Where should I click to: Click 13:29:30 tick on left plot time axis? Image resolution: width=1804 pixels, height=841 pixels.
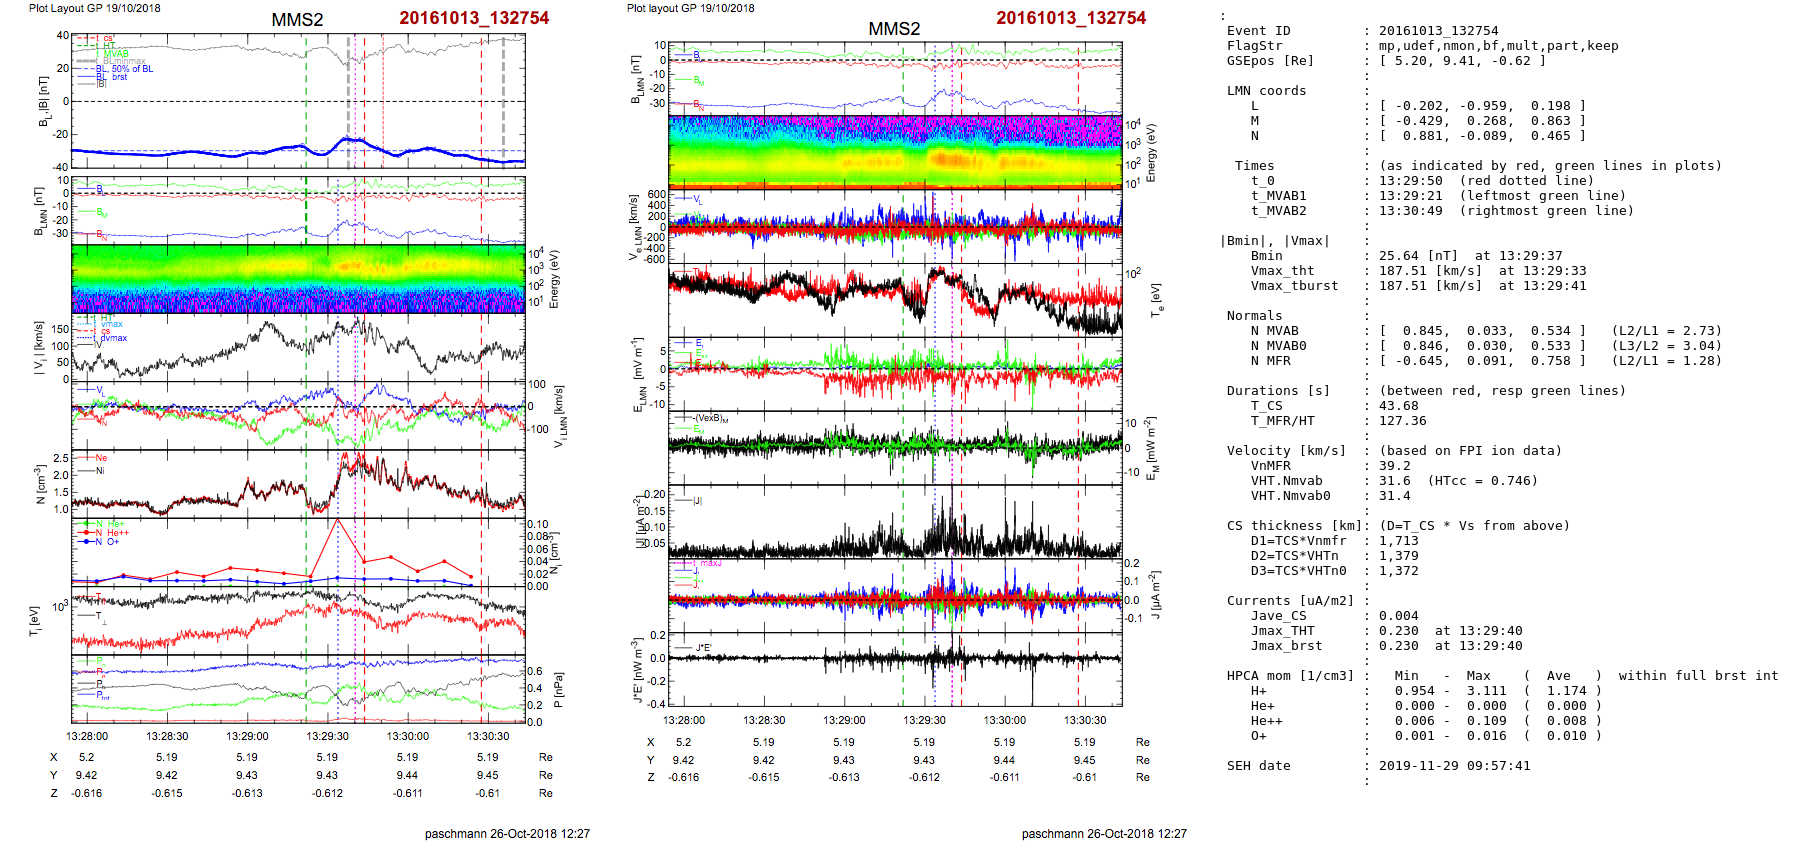pos(327,736)
